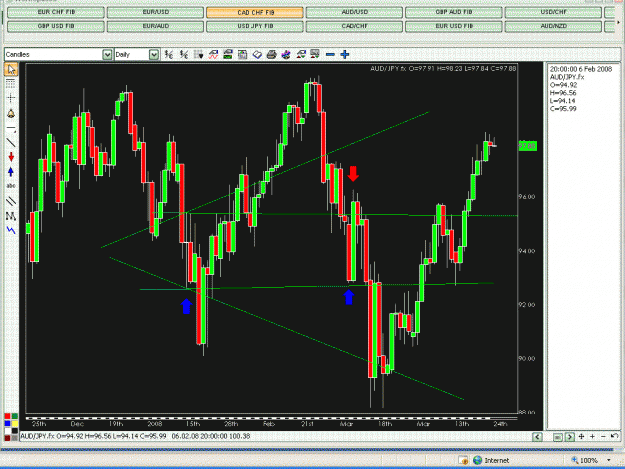Reset chart view with undo arrow icon
The width and height of the screenshot is (625, 469).
(614, 437)
